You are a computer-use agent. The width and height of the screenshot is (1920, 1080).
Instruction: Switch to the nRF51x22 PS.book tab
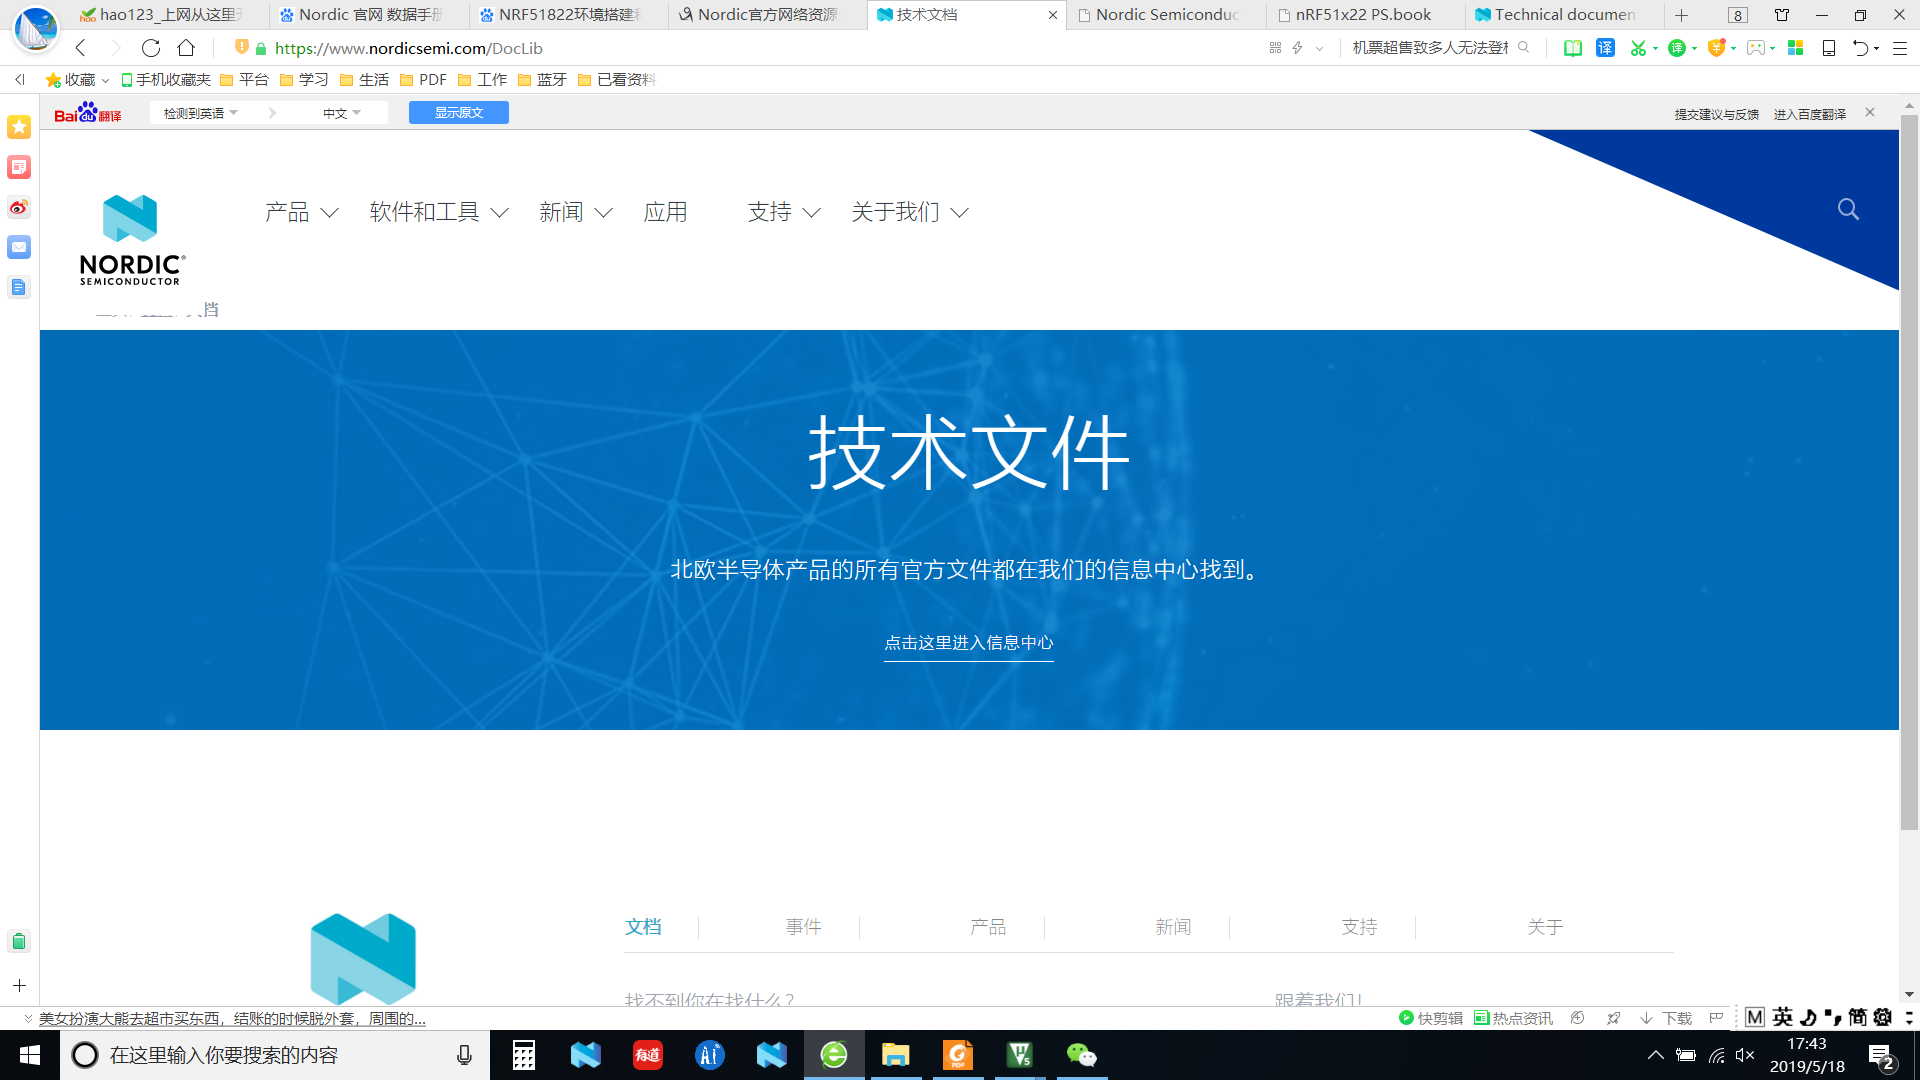tap(1363, 15)
